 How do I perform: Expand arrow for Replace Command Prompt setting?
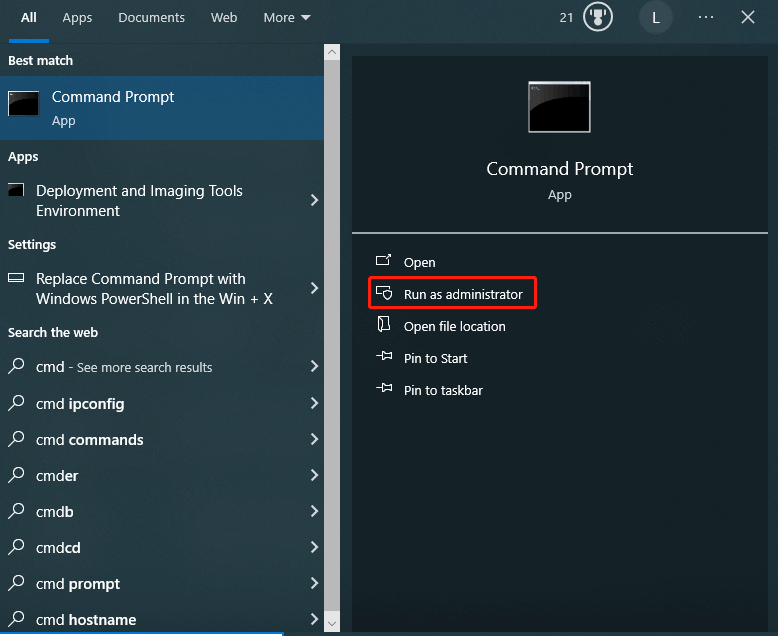point(314,288)
